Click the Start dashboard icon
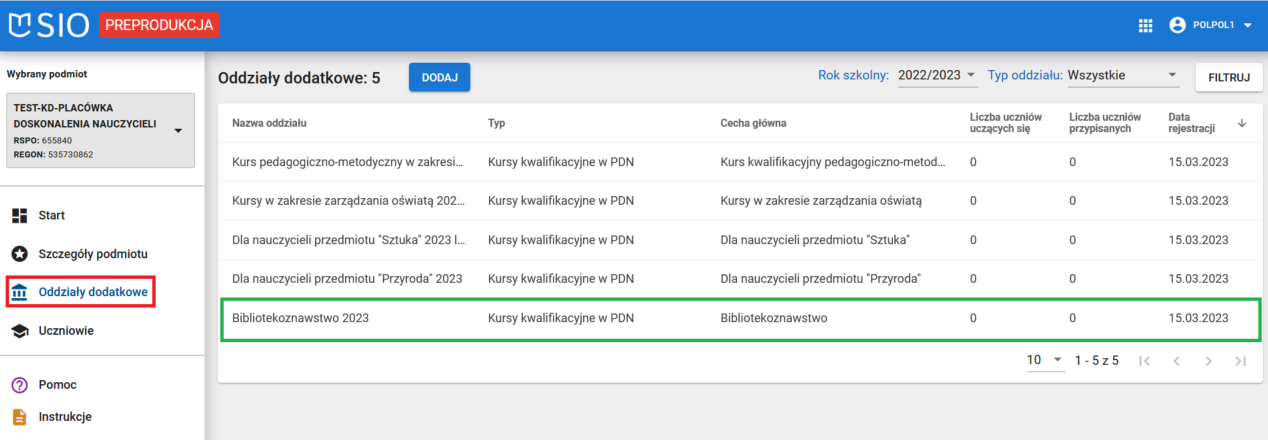Image resolution: width=1268 pixels, height=440 pixels. pos(19,216)
